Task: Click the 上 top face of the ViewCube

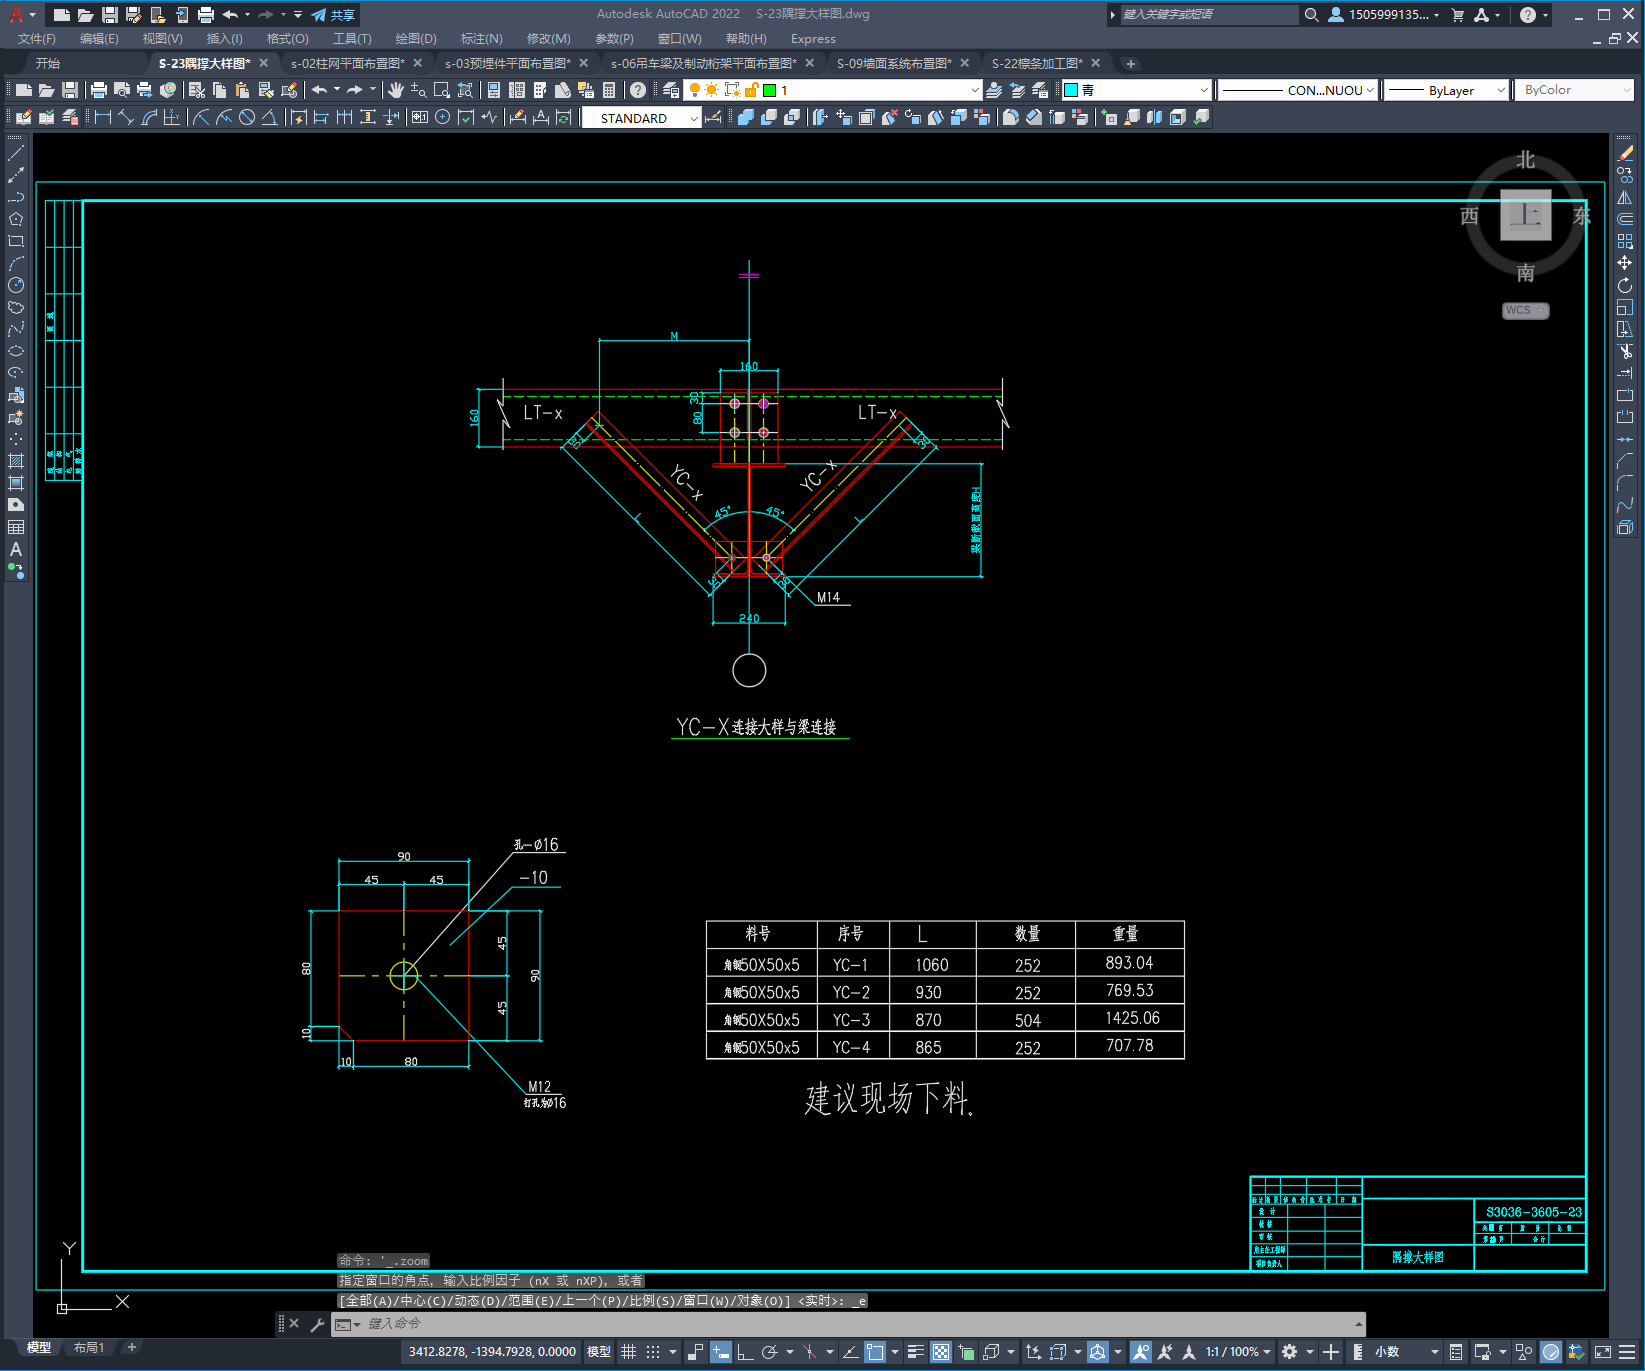Action: coord(1525,215)
